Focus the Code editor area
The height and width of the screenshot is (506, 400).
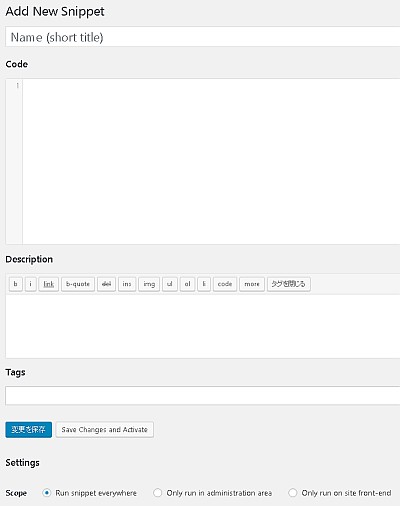pos(211,161)
